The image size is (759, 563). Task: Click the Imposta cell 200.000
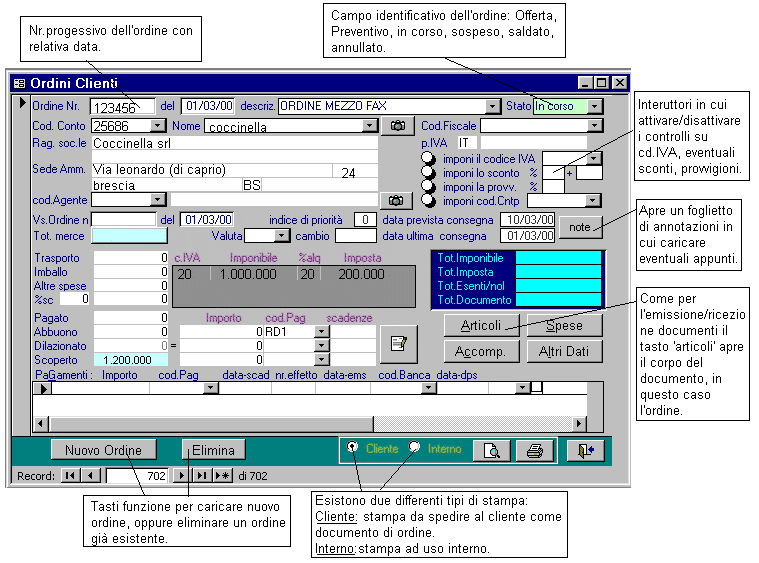point(361,274)
